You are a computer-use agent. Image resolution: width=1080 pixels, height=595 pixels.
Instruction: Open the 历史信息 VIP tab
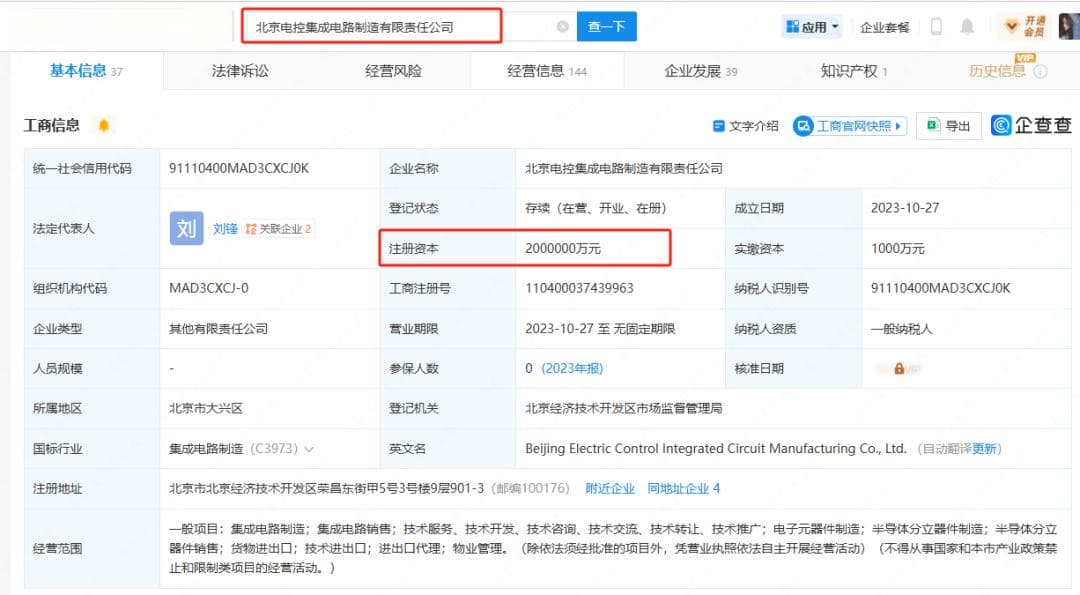[997, 71]
